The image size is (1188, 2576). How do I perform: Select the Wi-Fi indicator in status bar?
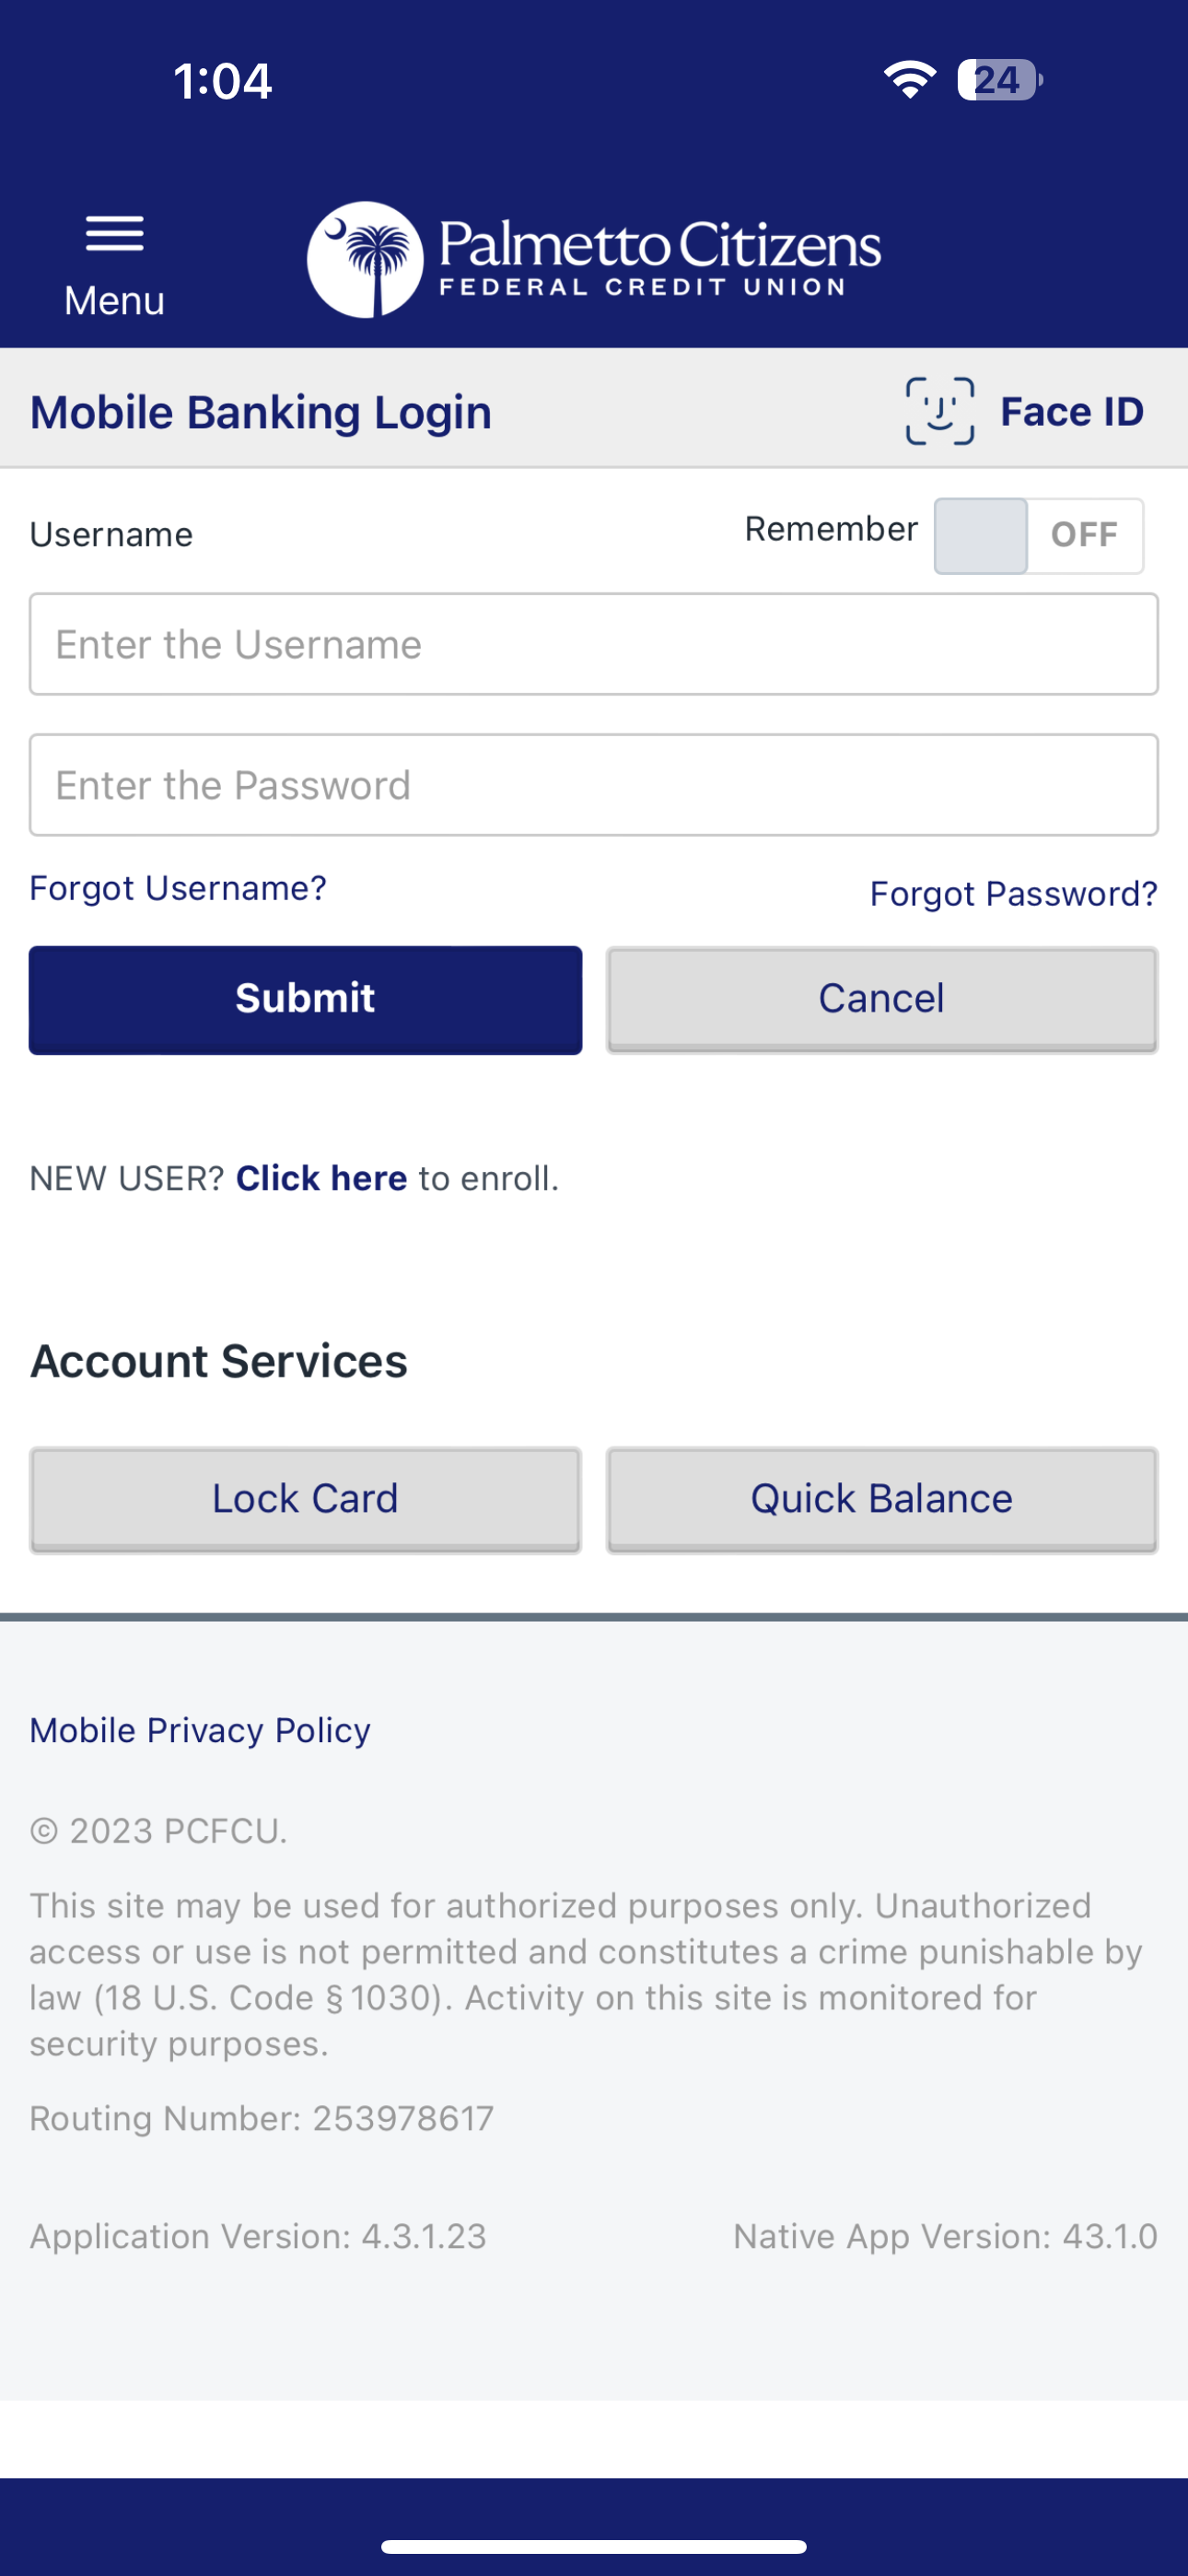tap(908, 79)
